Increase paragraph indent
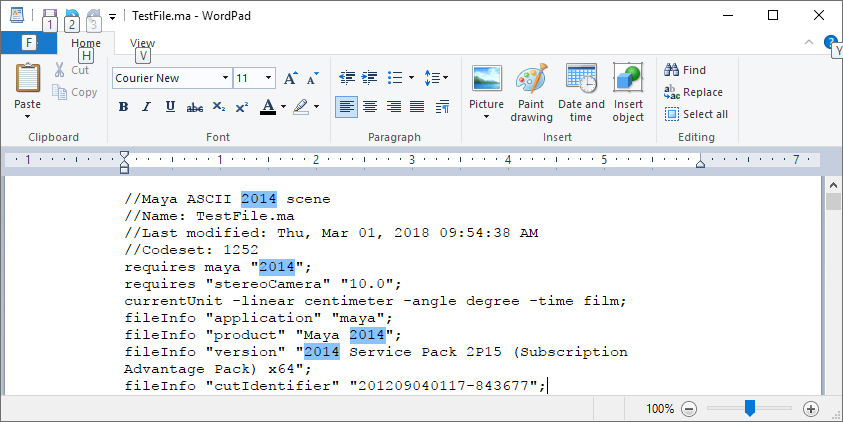The height and width of the screenshot is (422, 843). point(370,78)
